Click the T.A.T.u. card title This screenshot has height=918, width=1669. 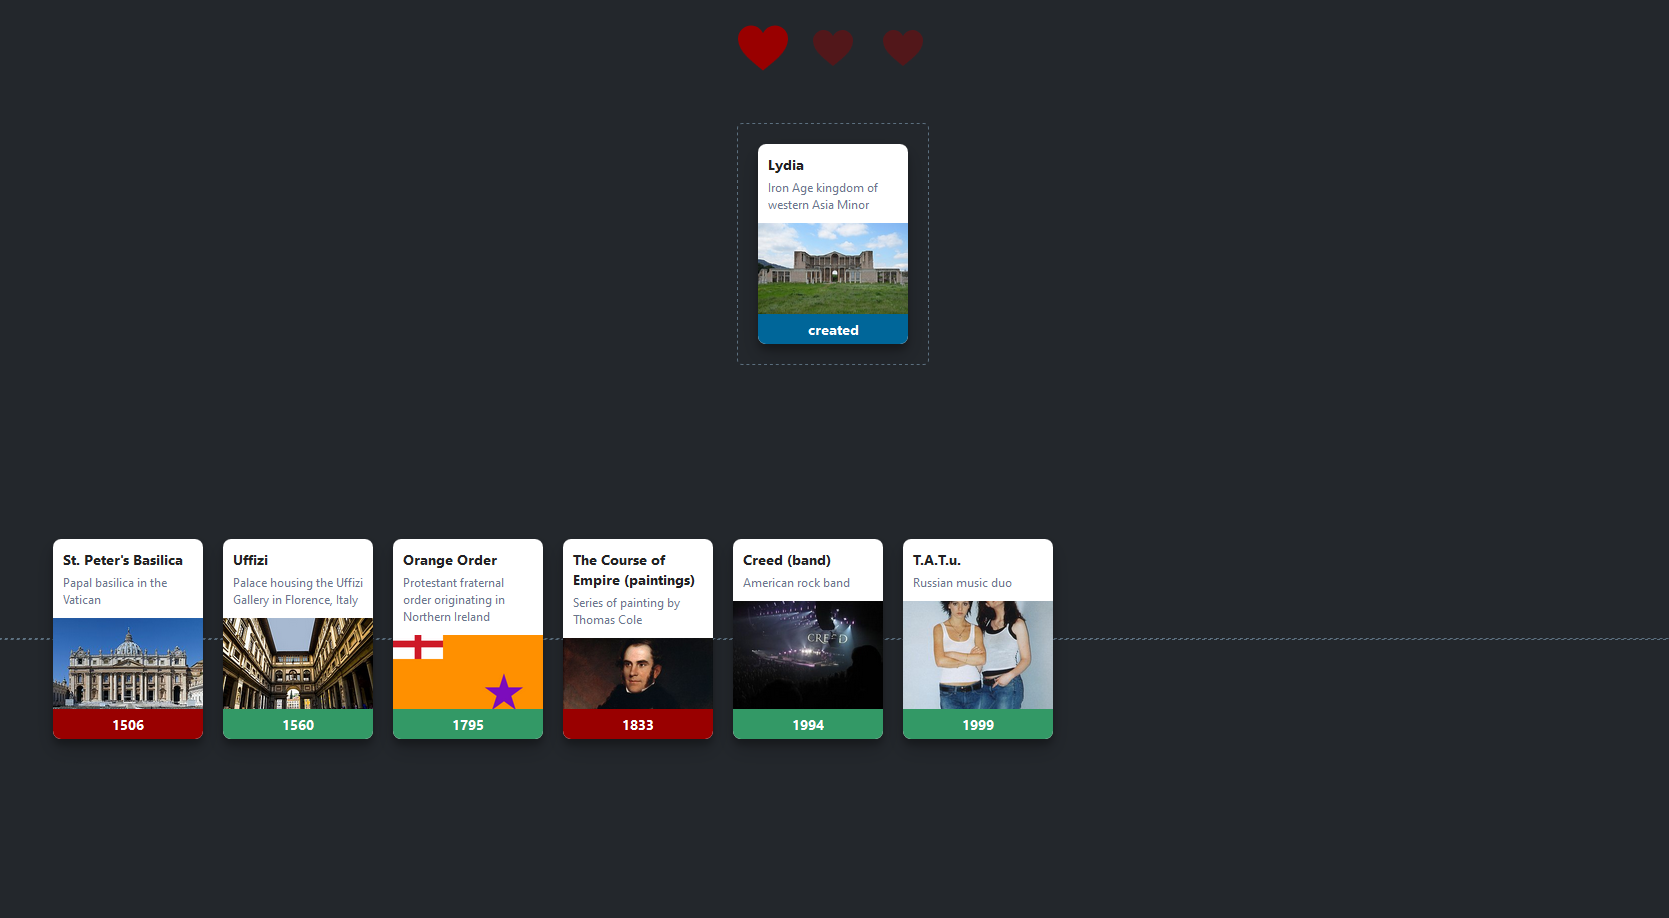937,560
